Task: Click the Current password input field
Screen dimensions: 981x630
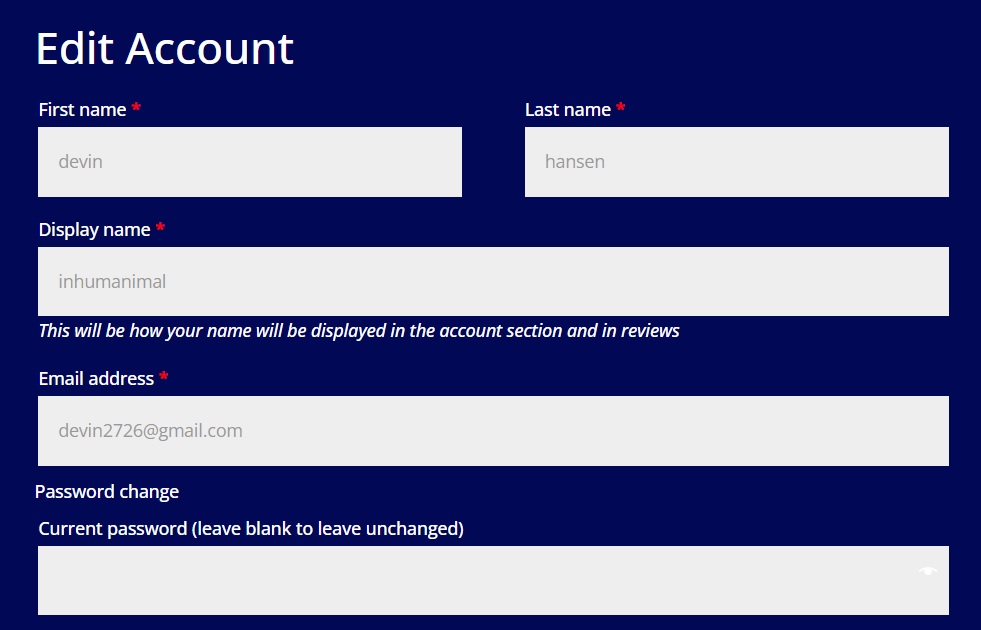Action: coord(493,581)
